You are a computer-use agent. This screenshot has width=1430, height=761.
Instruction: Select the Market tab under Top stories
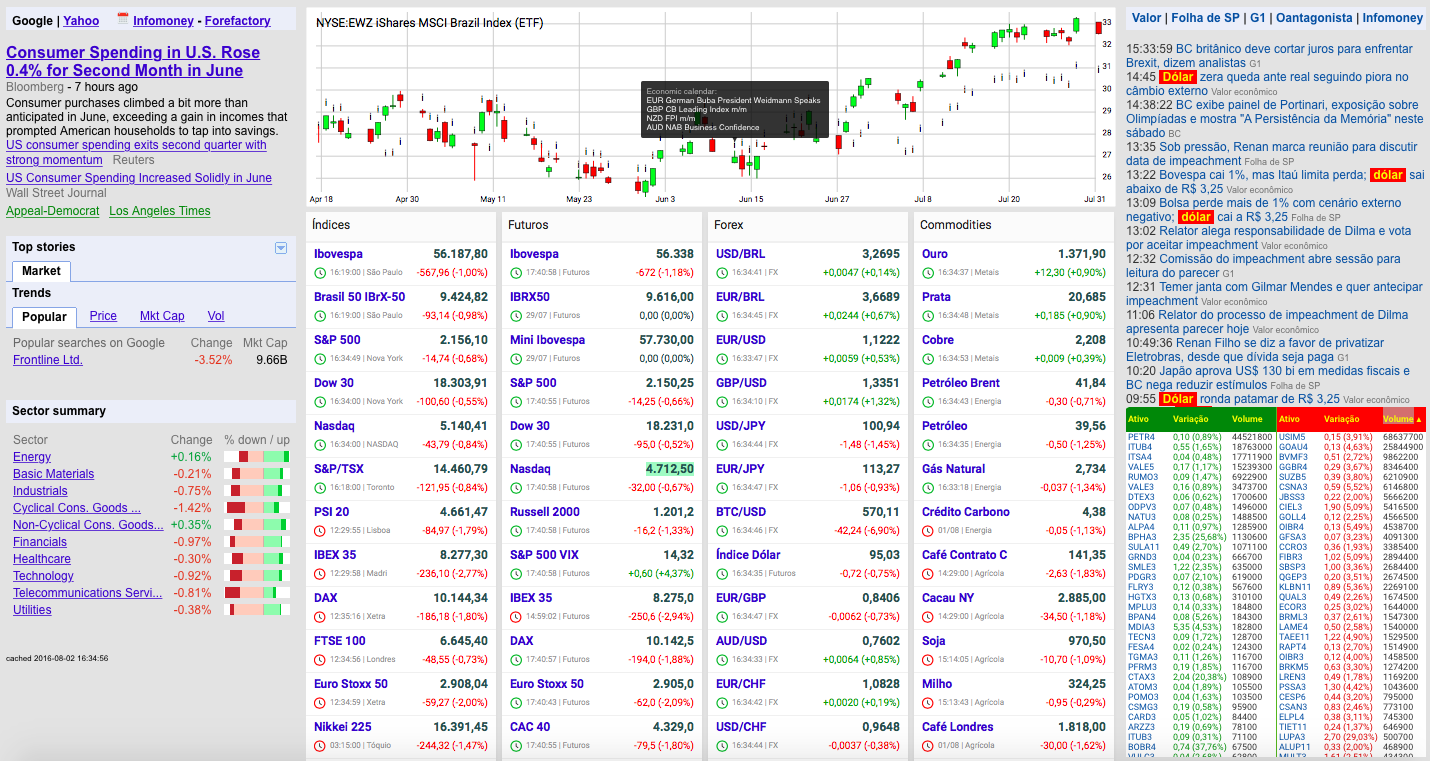41,271
